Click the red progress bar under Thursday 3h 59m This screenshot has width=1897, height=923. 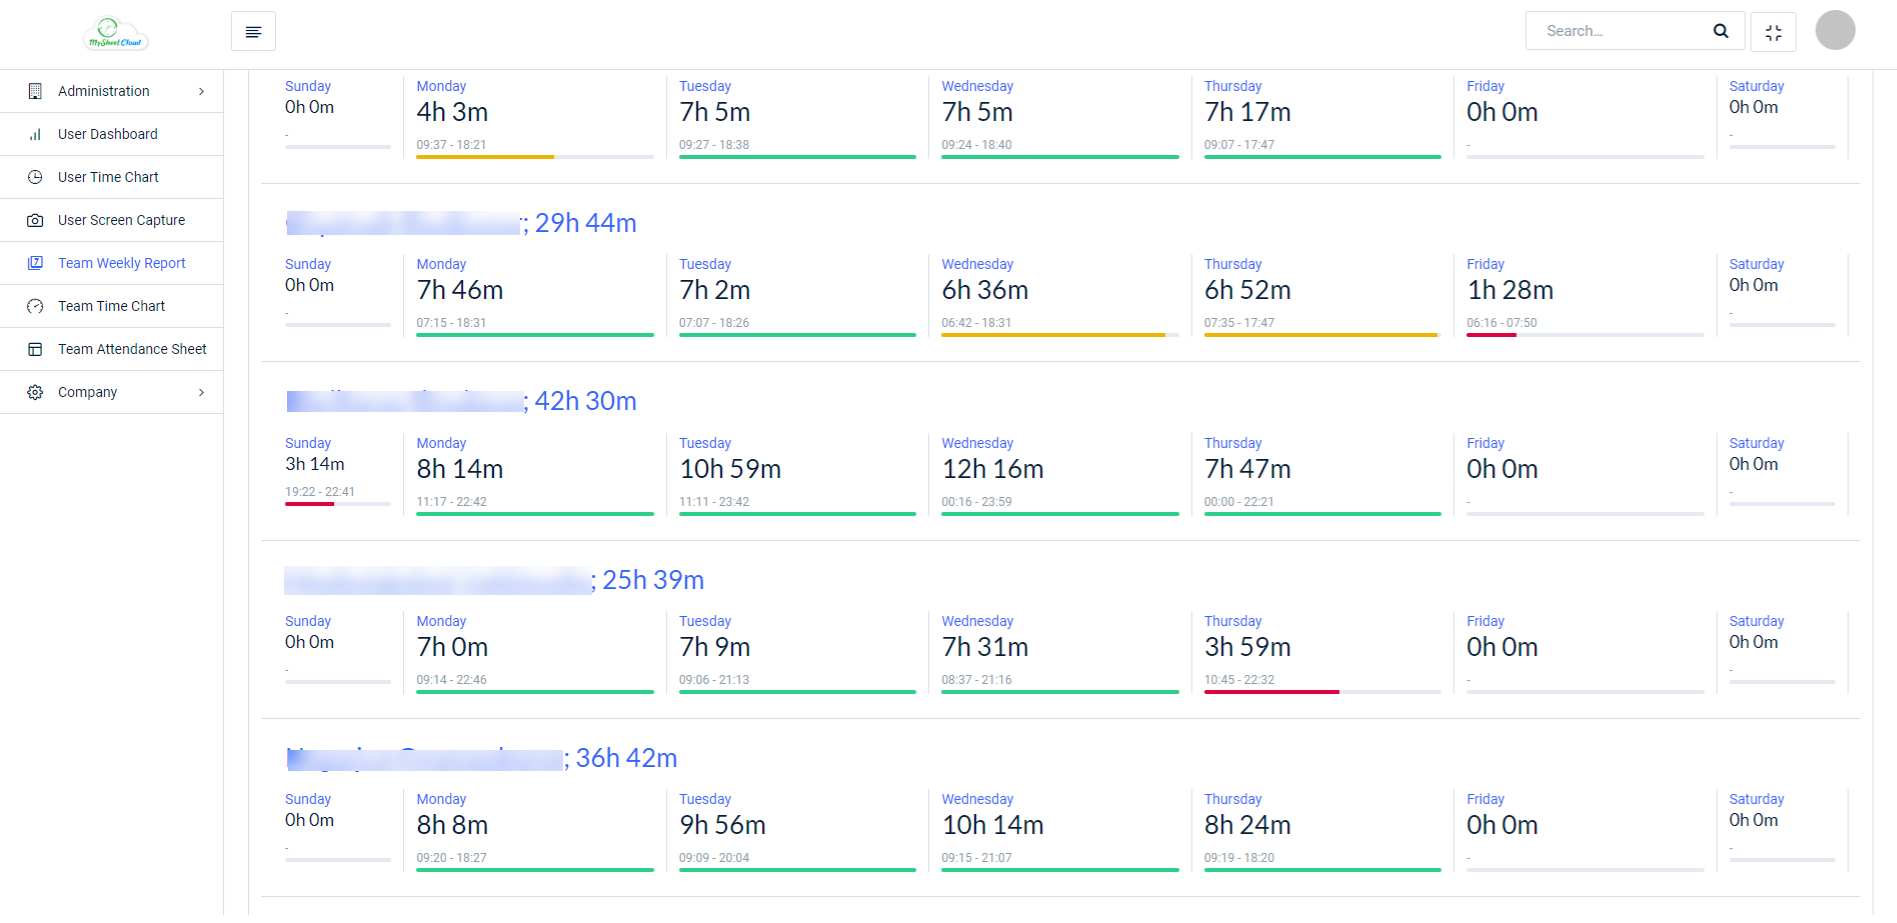click(x=1271, y=692)
